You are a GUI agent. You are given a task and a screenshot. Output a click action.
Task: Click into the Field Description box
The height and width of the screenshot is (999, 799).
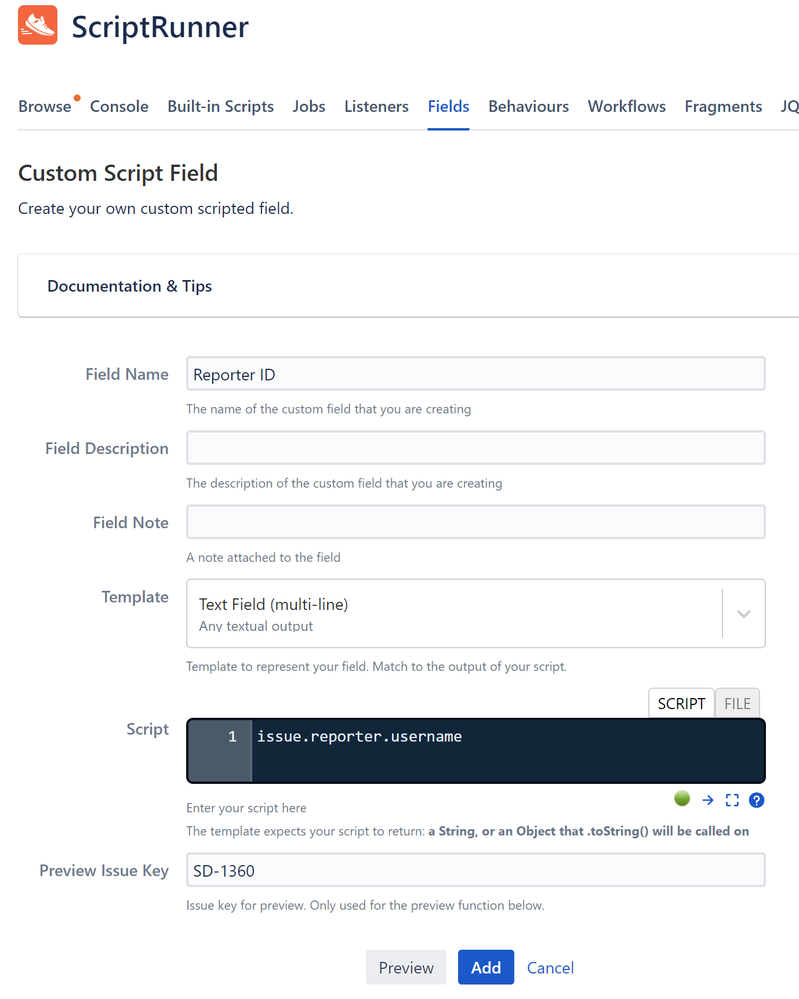pyautogui.click(x=476, y=448)
